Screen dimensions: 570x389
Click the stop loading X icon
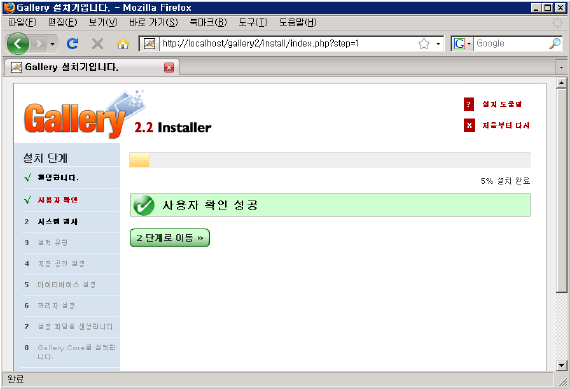[97, 44]
